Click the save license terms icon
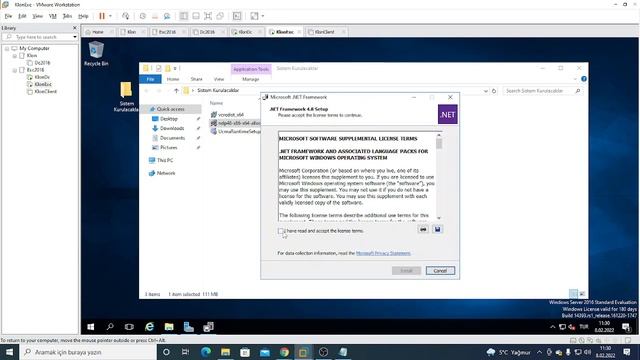640x360 pixels. click(x=437, y=229)
